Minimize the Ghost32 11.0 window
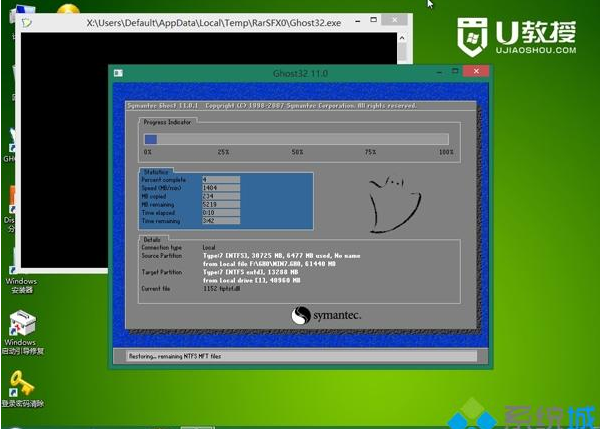This screenshot has height=429, width=600. tap(439, 73)
